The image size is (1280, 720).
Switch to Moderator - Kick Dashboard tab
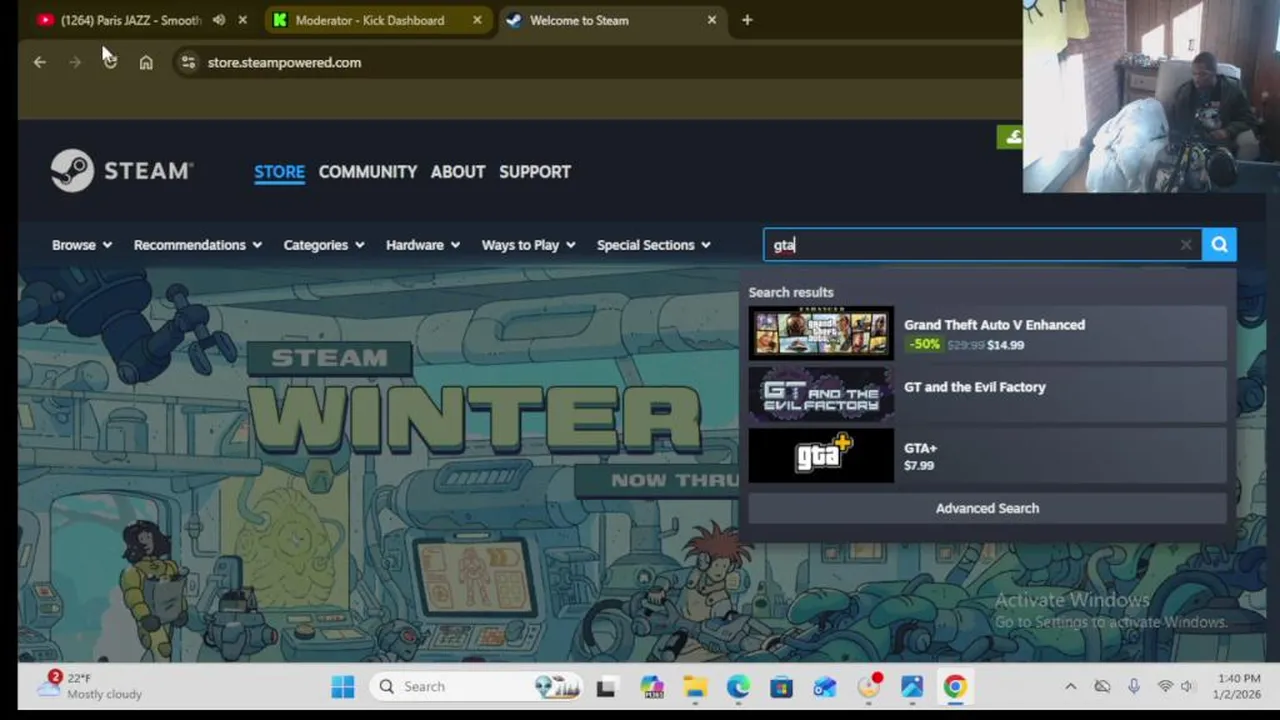370,20
